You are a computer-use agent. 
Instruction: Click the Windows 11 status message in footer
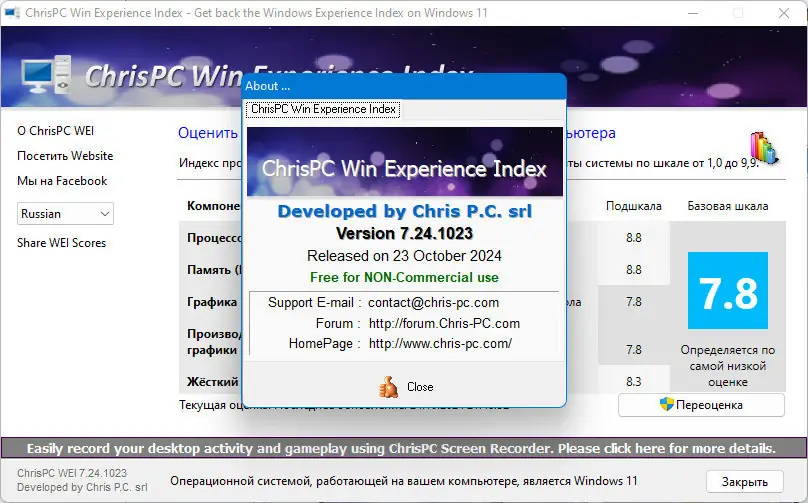403,481
